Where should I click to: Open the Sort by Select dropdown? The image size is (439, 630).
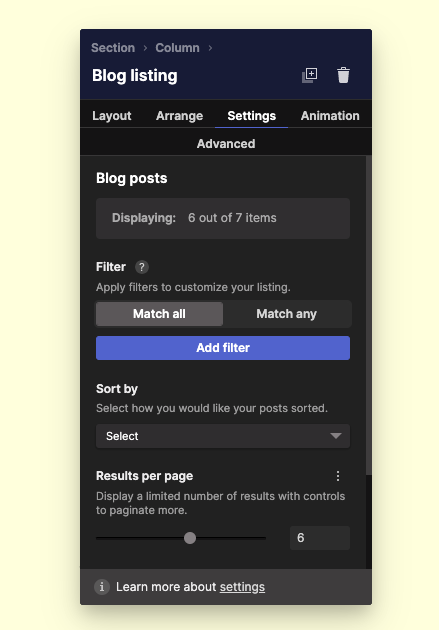tap(223, 436)
